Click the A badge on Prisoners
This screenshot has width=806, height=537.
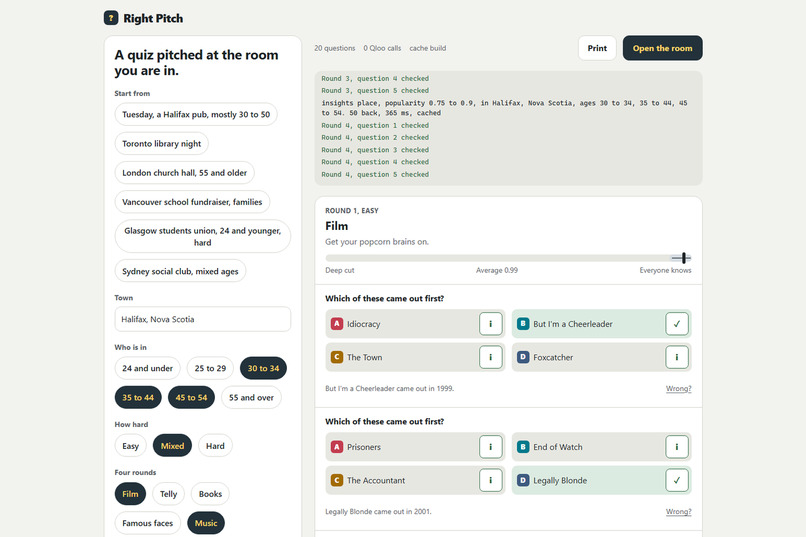[337, 447]
